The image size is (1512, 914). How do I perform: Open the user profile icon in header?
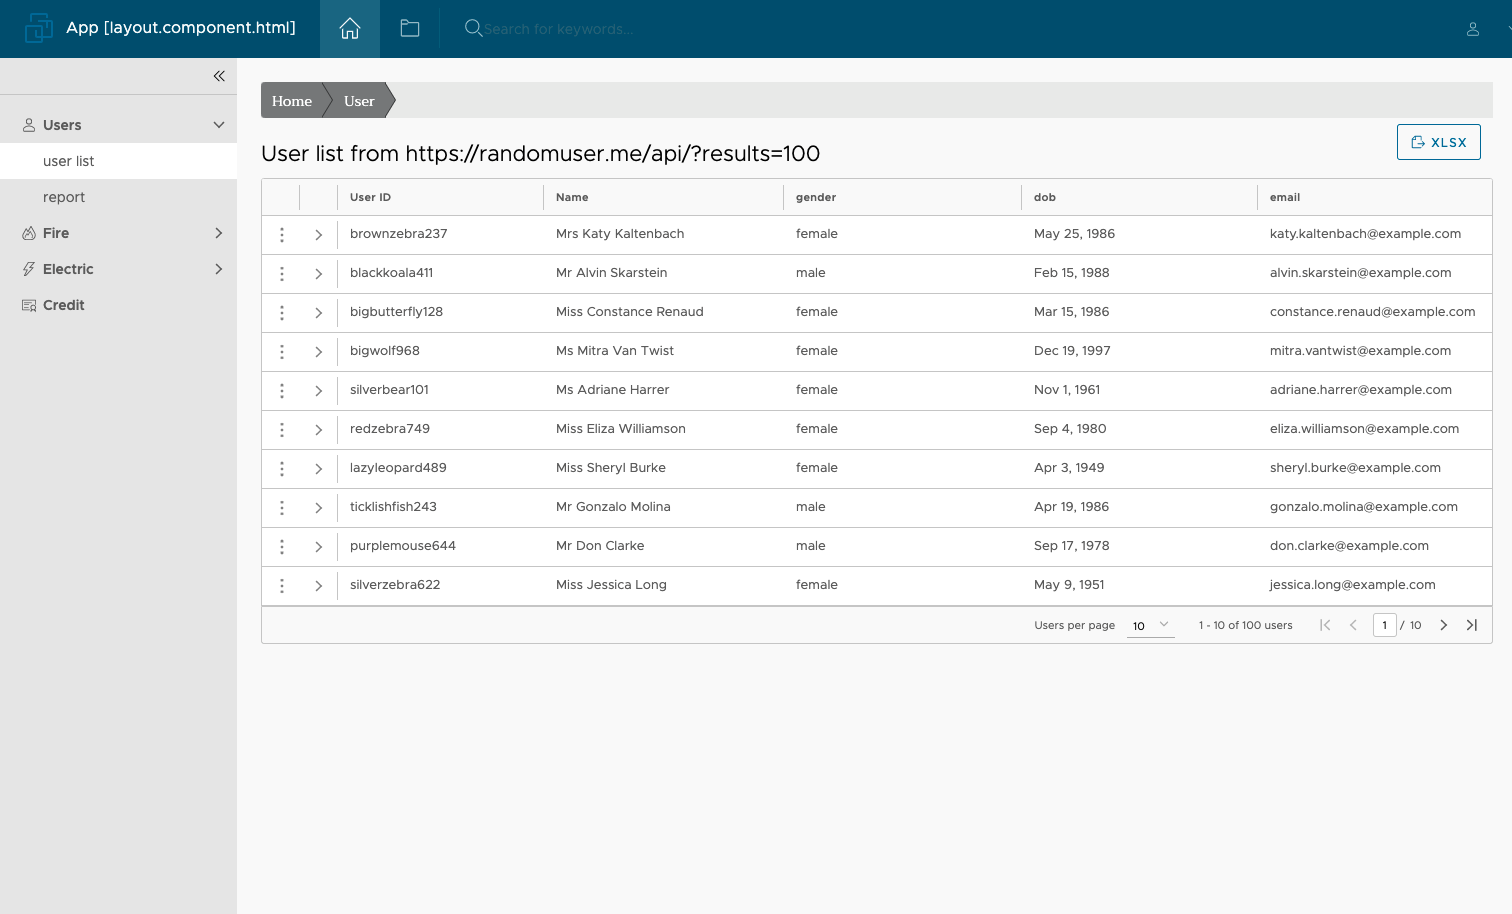pyautogui.click(x=1473, y=29)
